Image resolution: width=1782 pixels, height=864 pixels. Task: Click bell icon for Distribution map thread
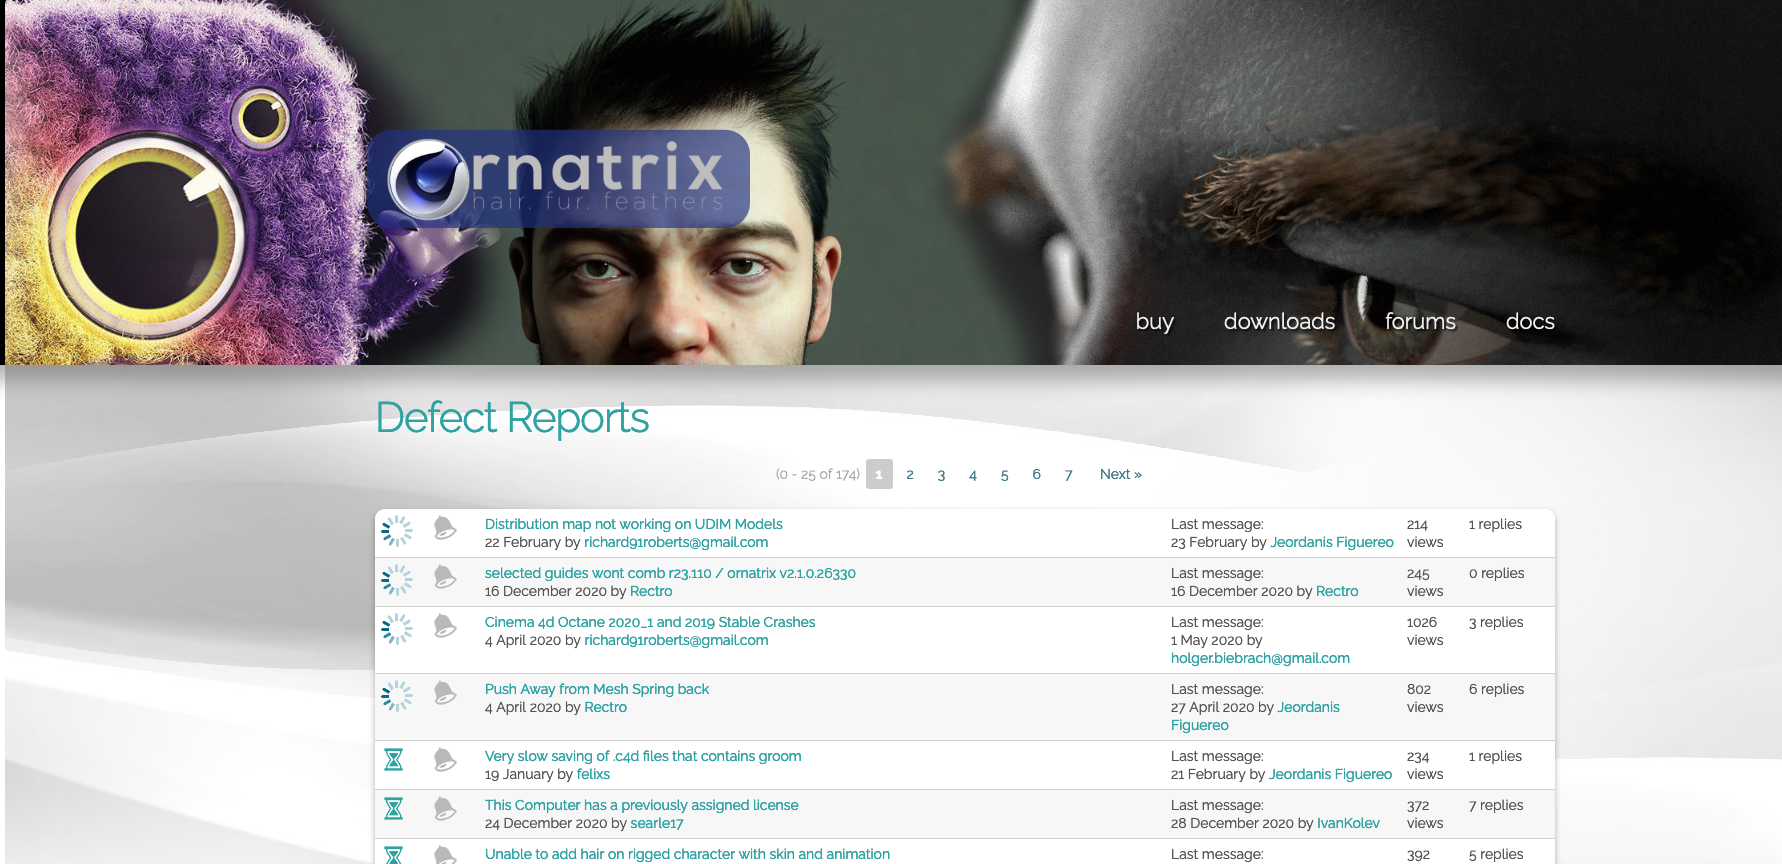tap(445, 528)
